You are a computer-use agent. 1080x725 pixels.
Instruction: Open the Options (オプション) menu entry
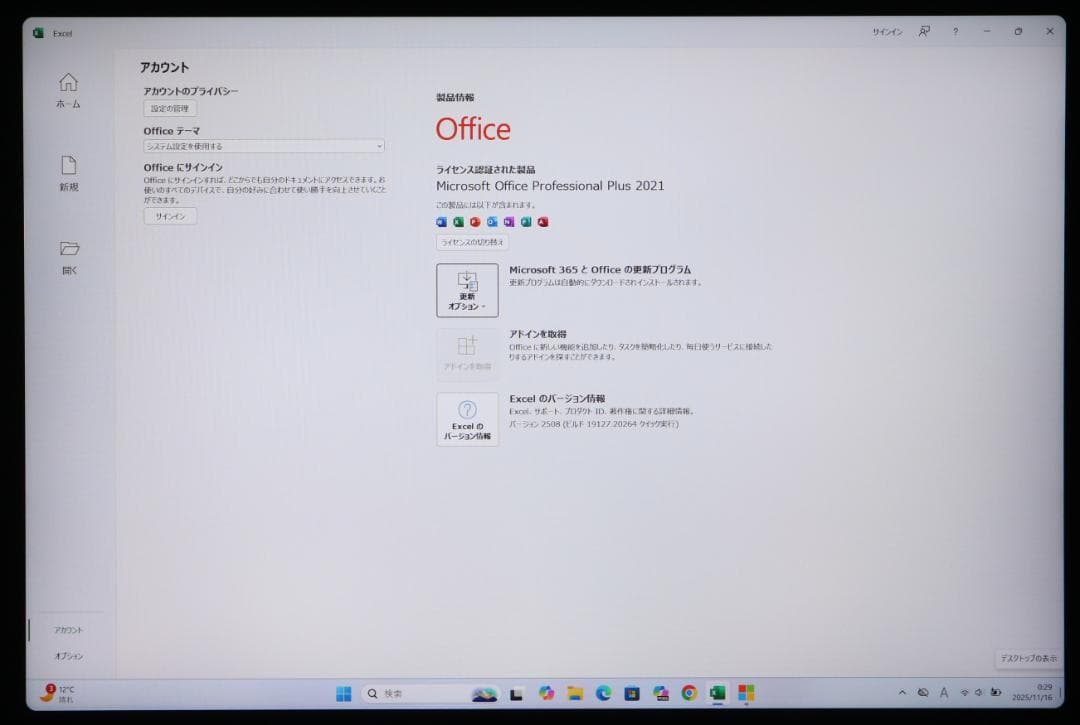pyautogui.click(x=68, y=657)
